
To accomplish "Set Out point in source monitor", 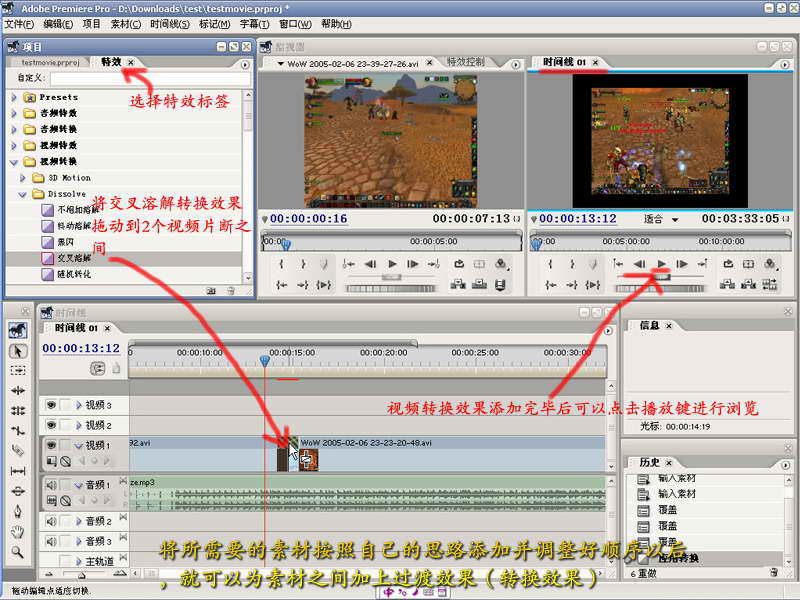I will pyautogui.click(x=303, y=264).
